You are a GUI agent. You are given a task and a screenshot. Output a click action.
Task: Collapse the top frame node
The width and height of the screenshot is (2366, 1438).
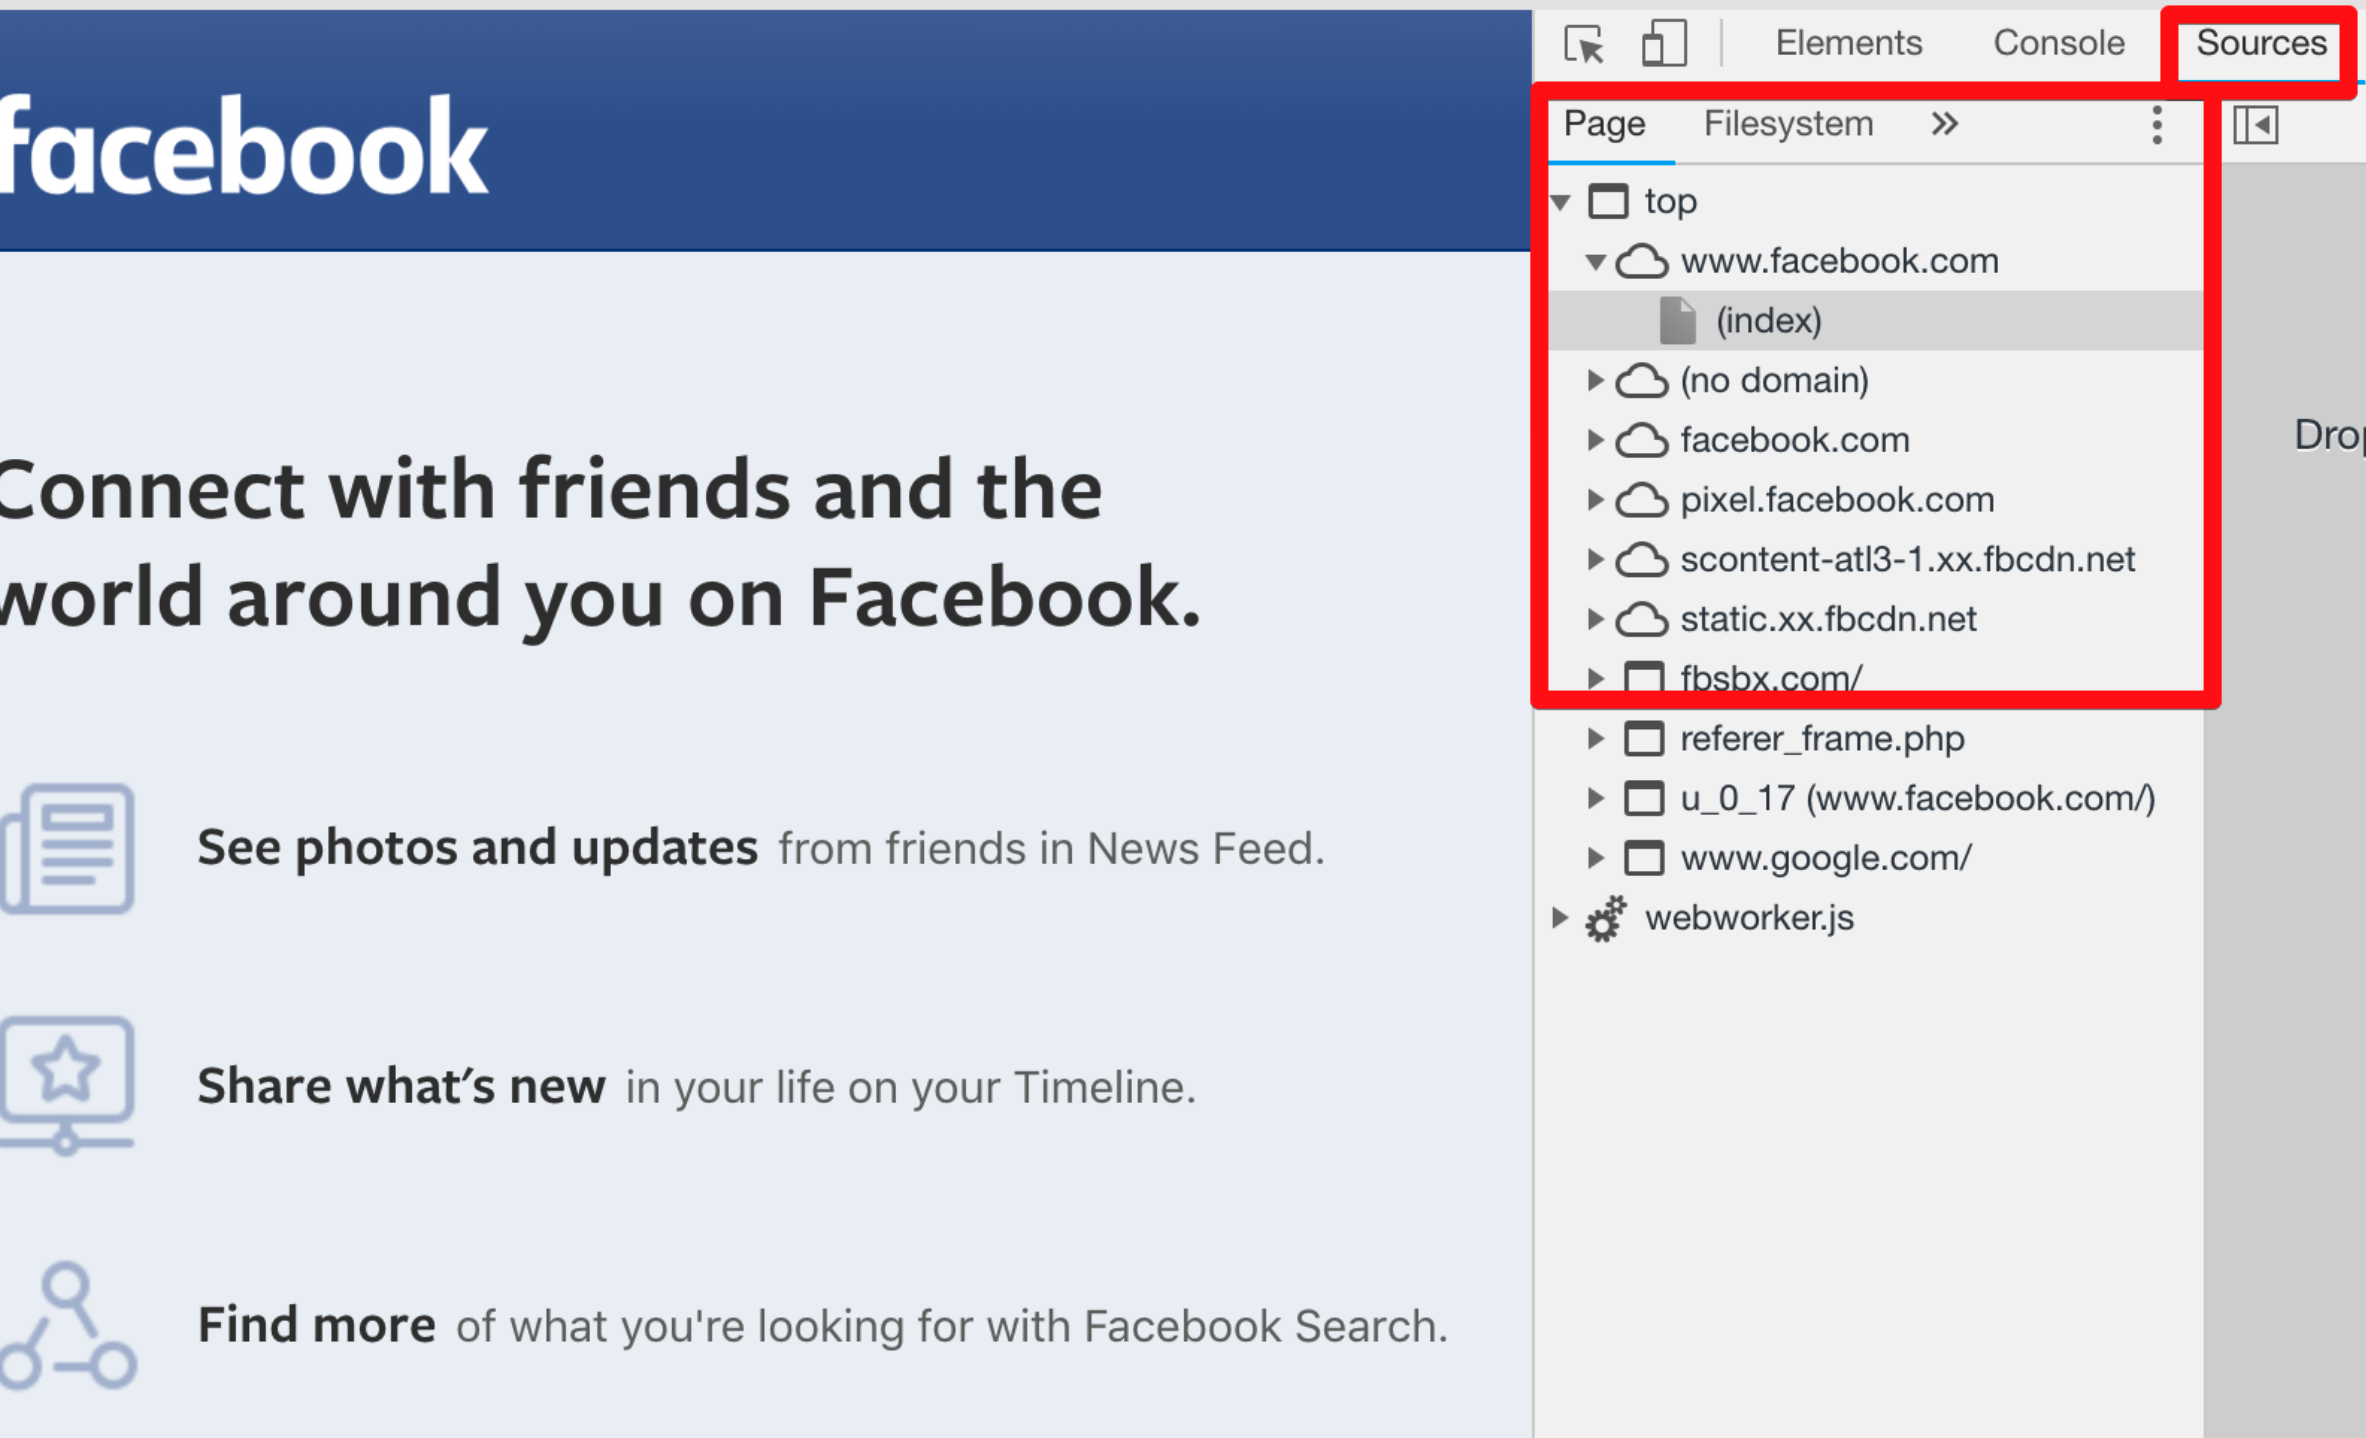click(x=1561, y=202)
